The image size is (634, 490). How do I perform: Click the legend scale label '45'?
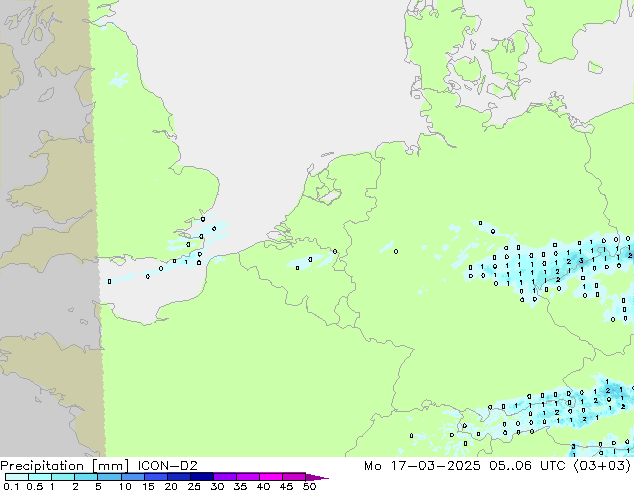tap(286, 486)
